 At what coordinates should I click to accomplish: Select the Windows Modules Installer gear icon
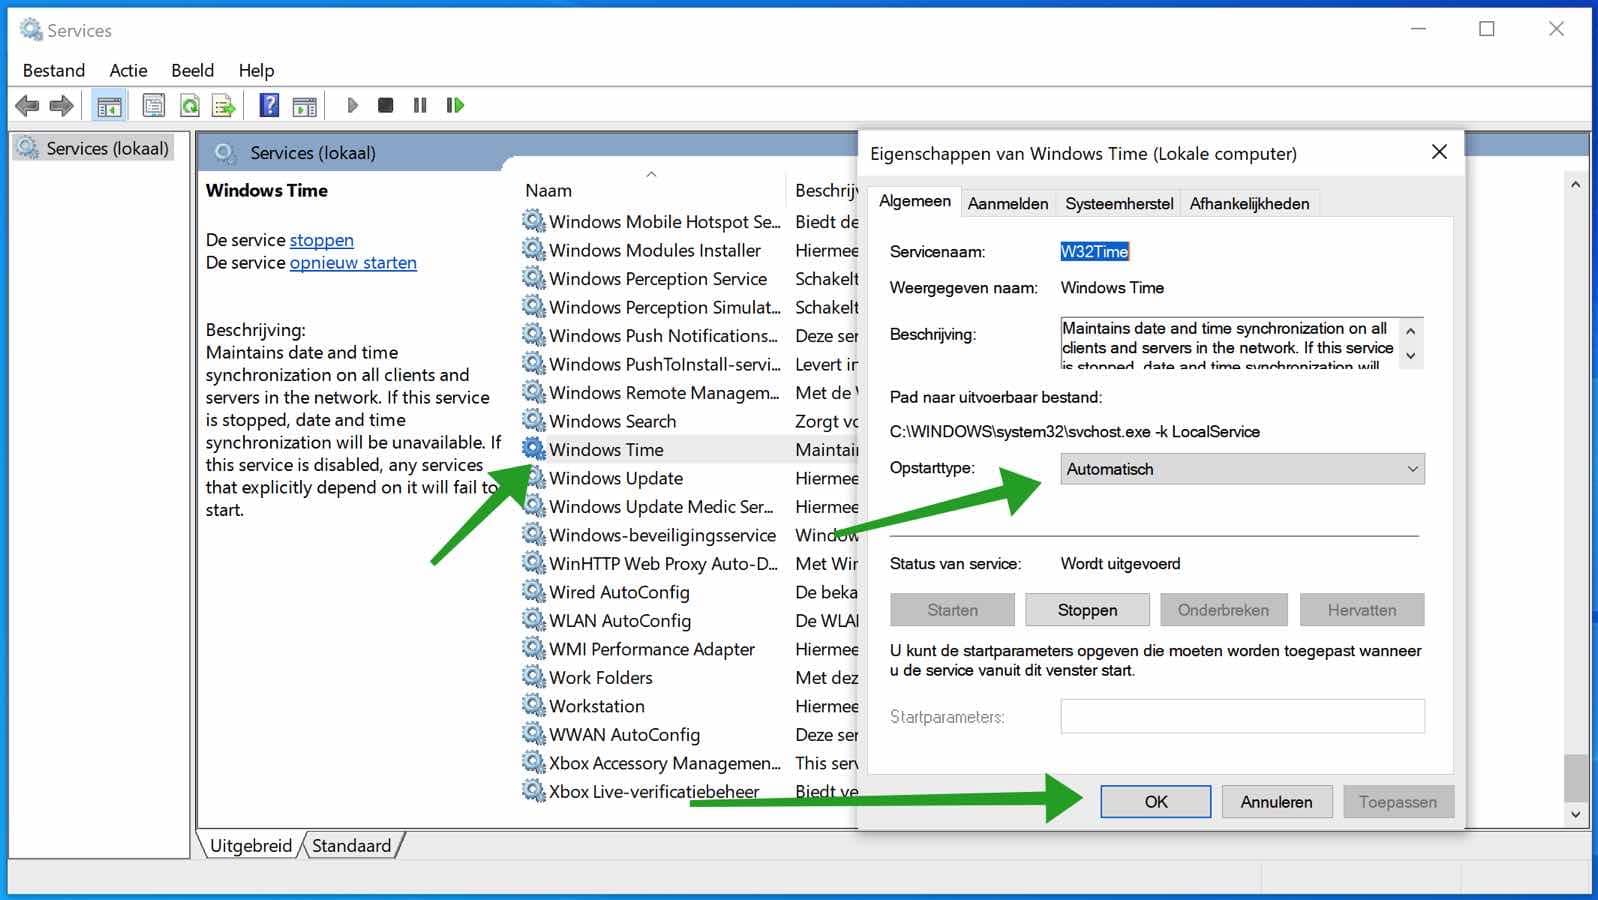tap(534, 250)
